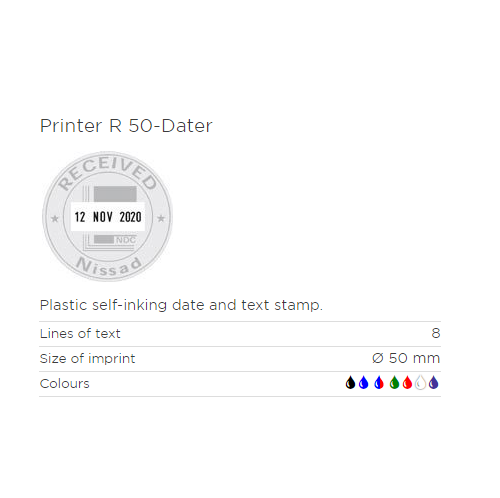
Task: Select the black ink drop colour
Action: [350, 383]
